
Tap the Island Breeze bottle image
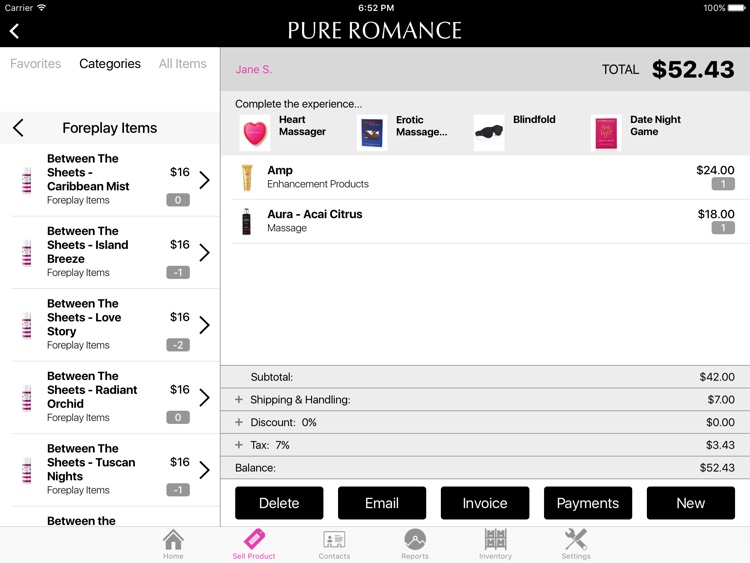tap(27, 253)
